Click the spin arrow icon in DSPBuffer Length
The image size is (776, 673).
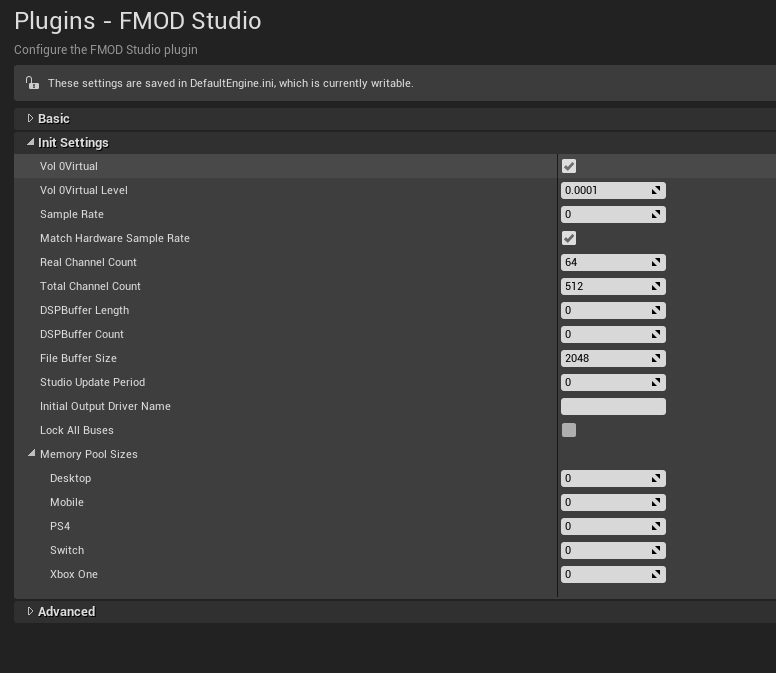[x=656, y=310]
